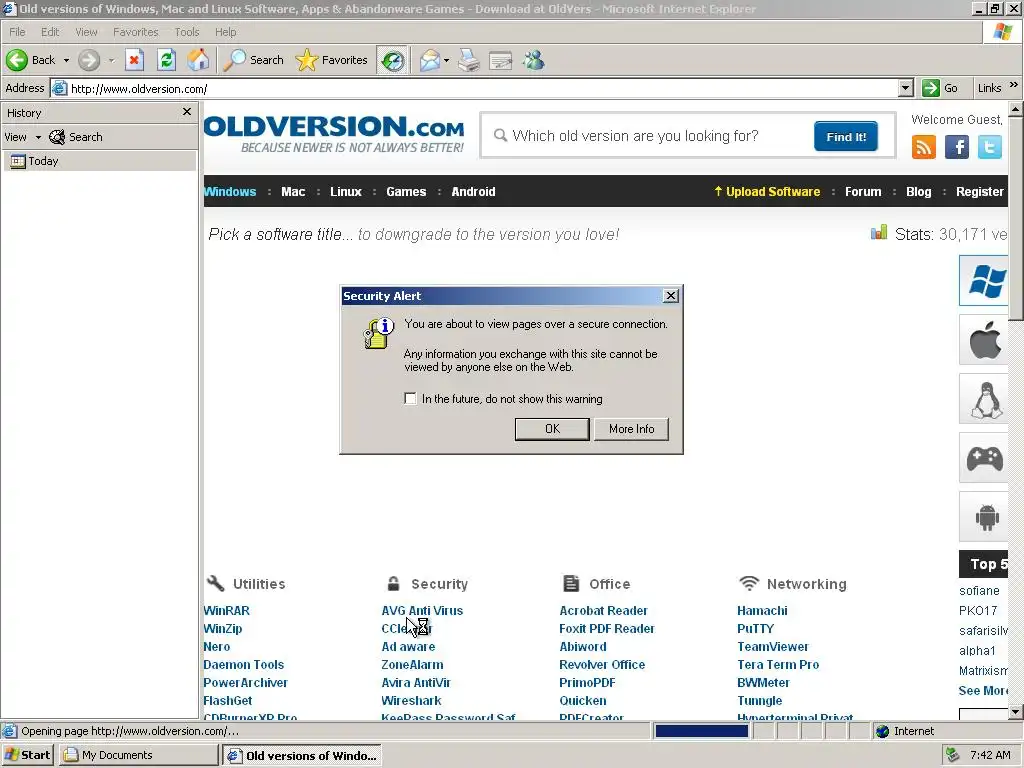Open Favorites star toolbar button
Viewport: 1024px width, 768px height.
[332, 60]
